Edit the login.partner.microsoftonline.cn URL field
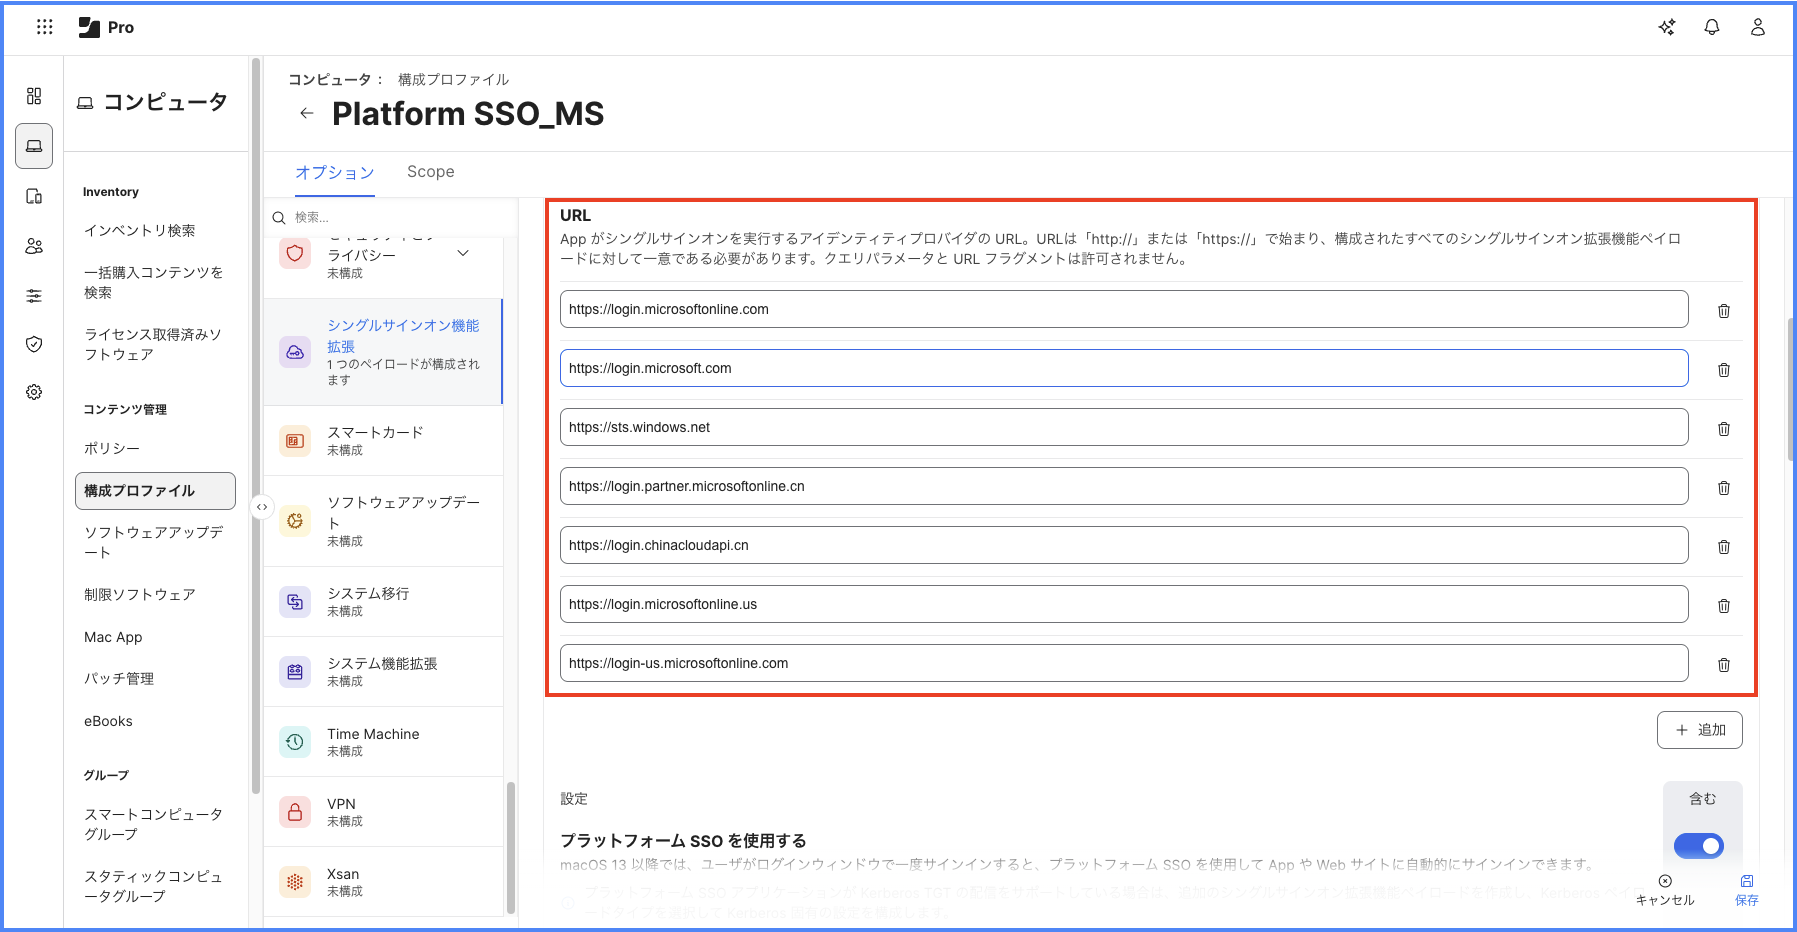The height and width of the screenshot is (932, 1797). point(1124,486)
